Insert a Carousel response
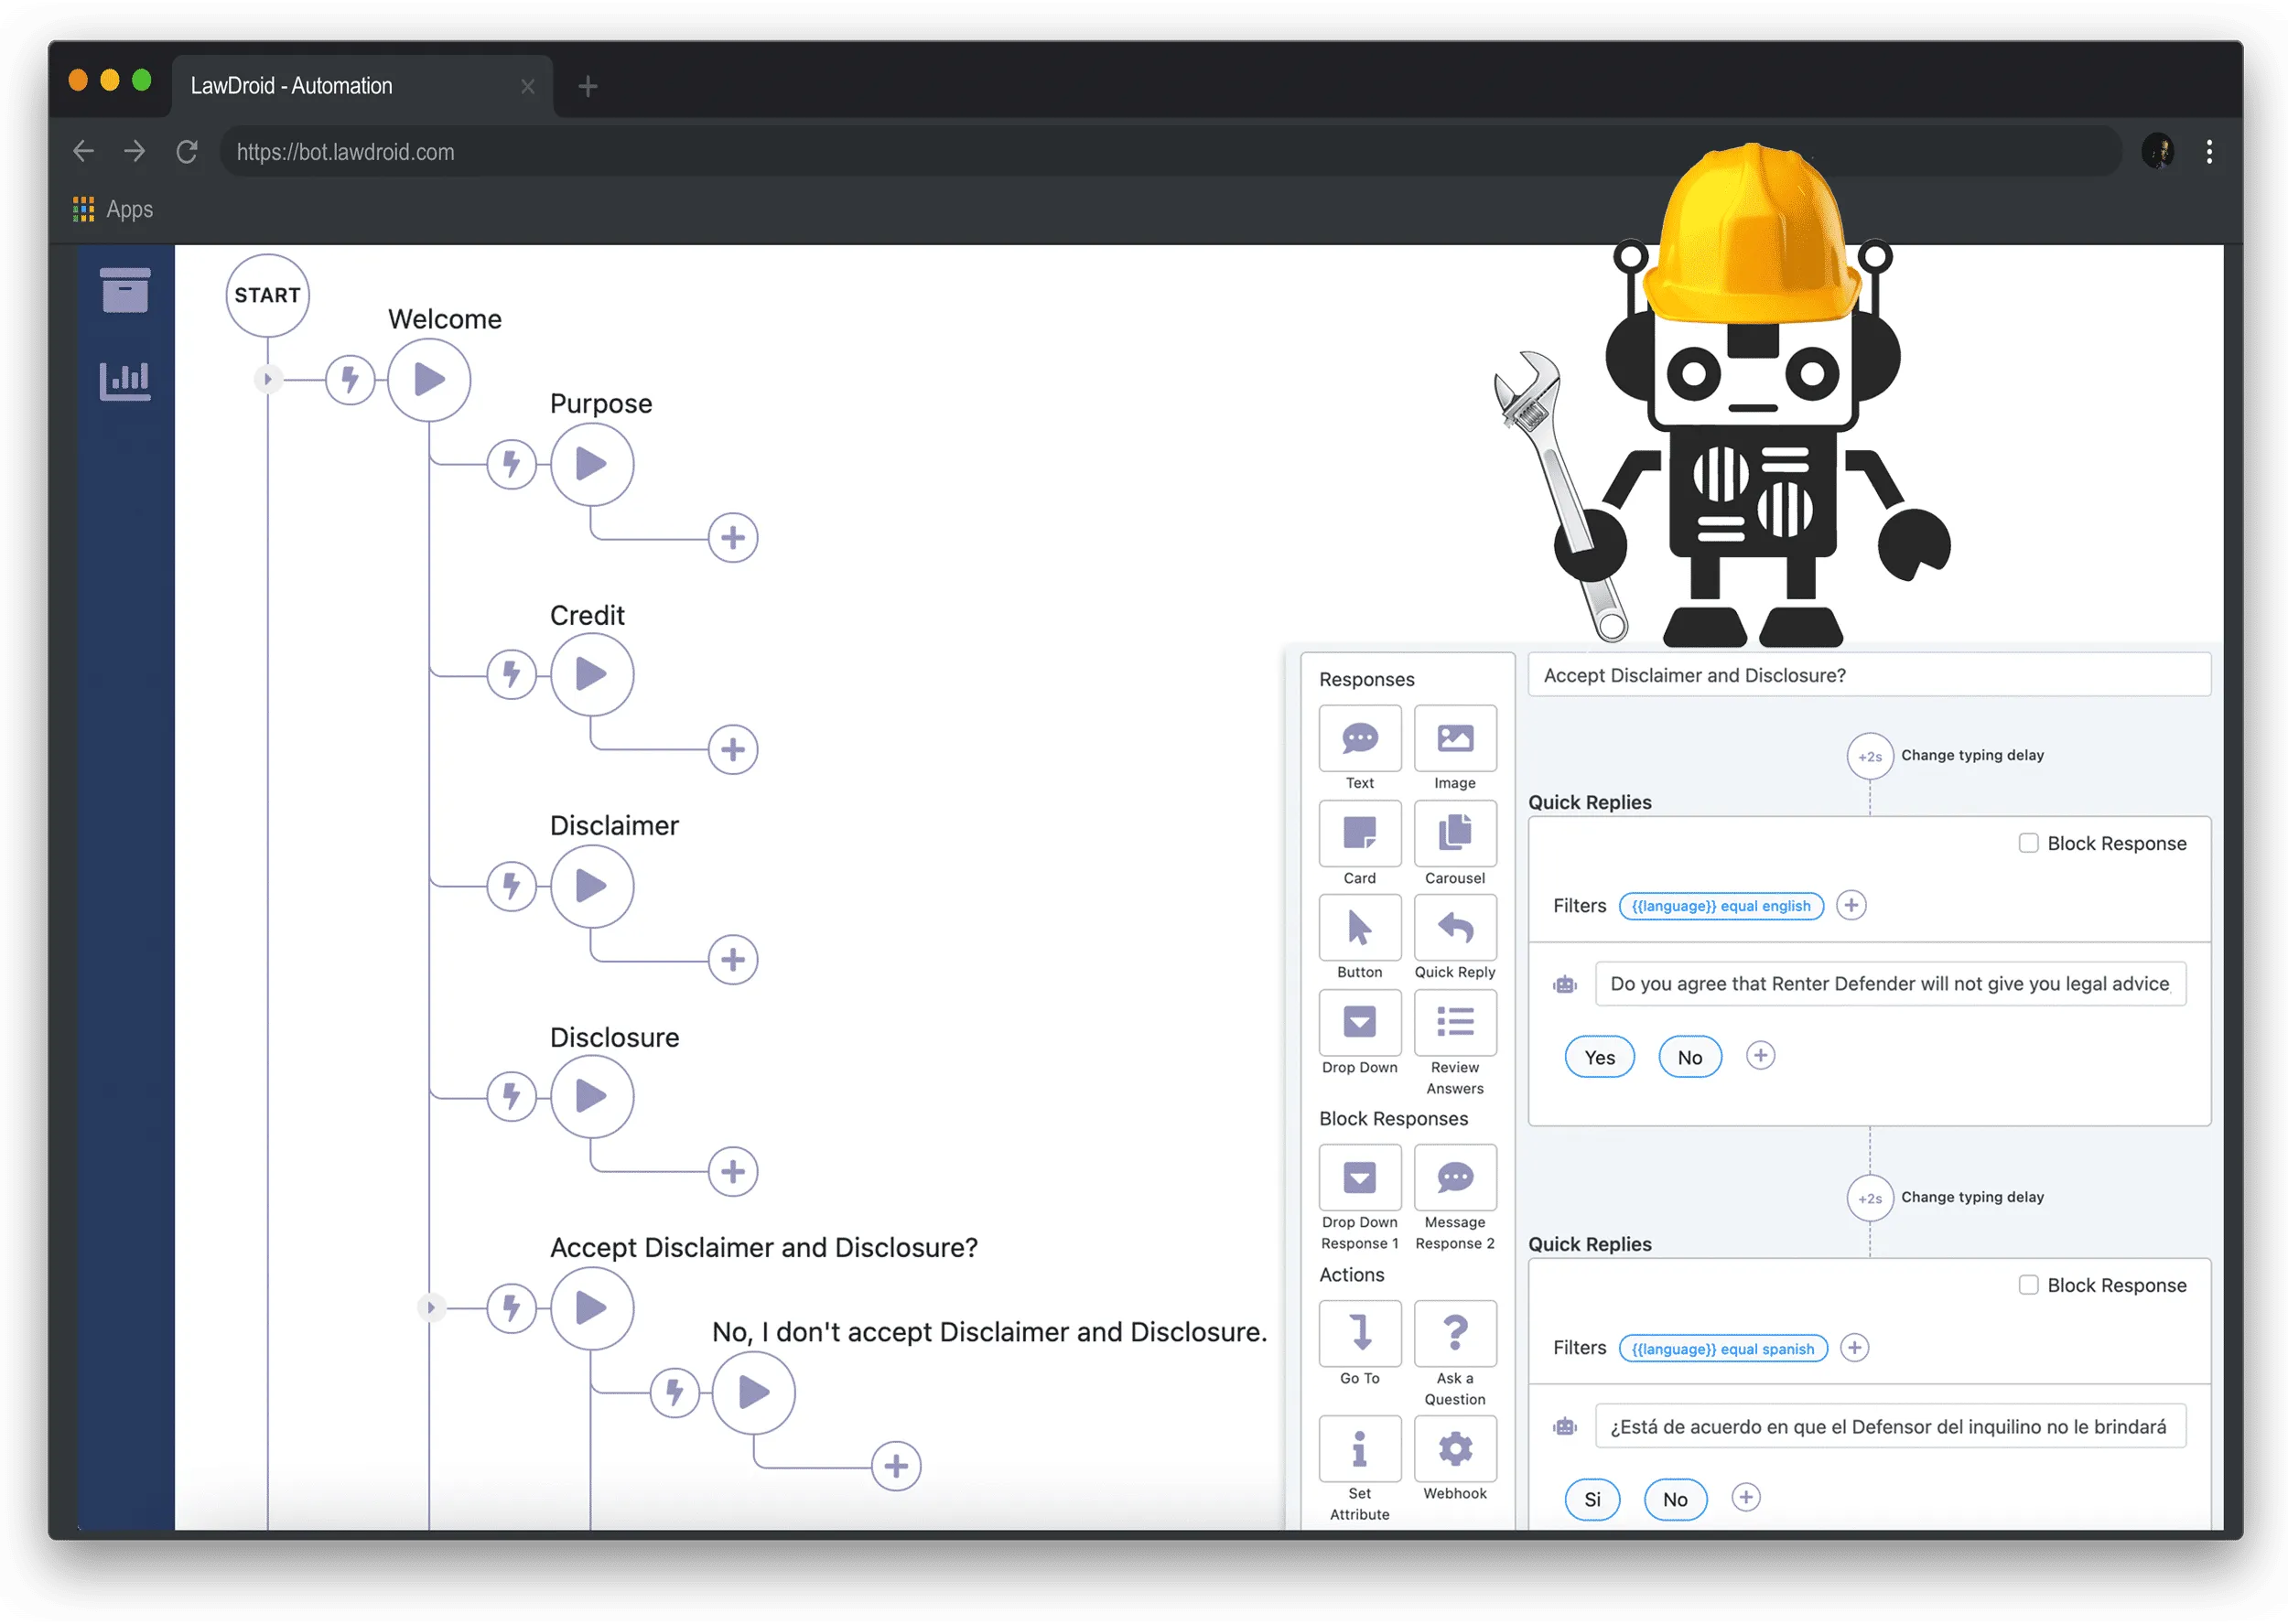The height and width of the screenshot is (1624, 2288). click(x=1454, y=833)
